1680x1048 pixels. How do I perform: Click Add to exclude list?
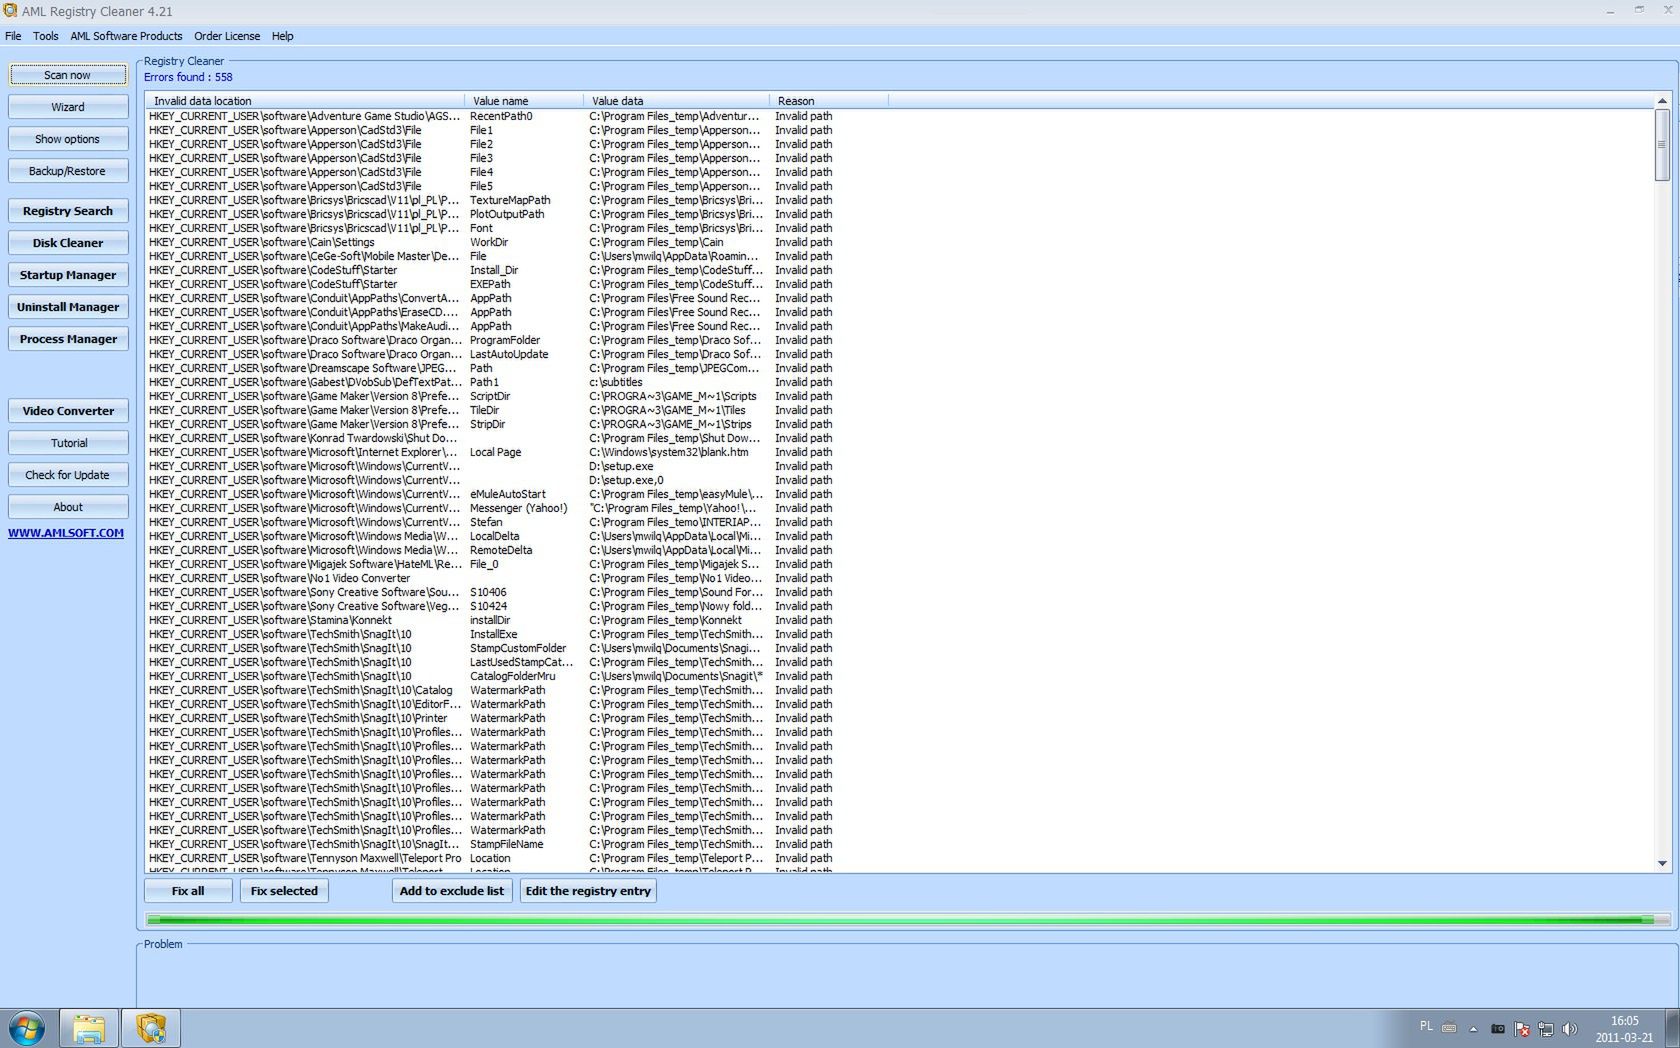click(452, 891)
